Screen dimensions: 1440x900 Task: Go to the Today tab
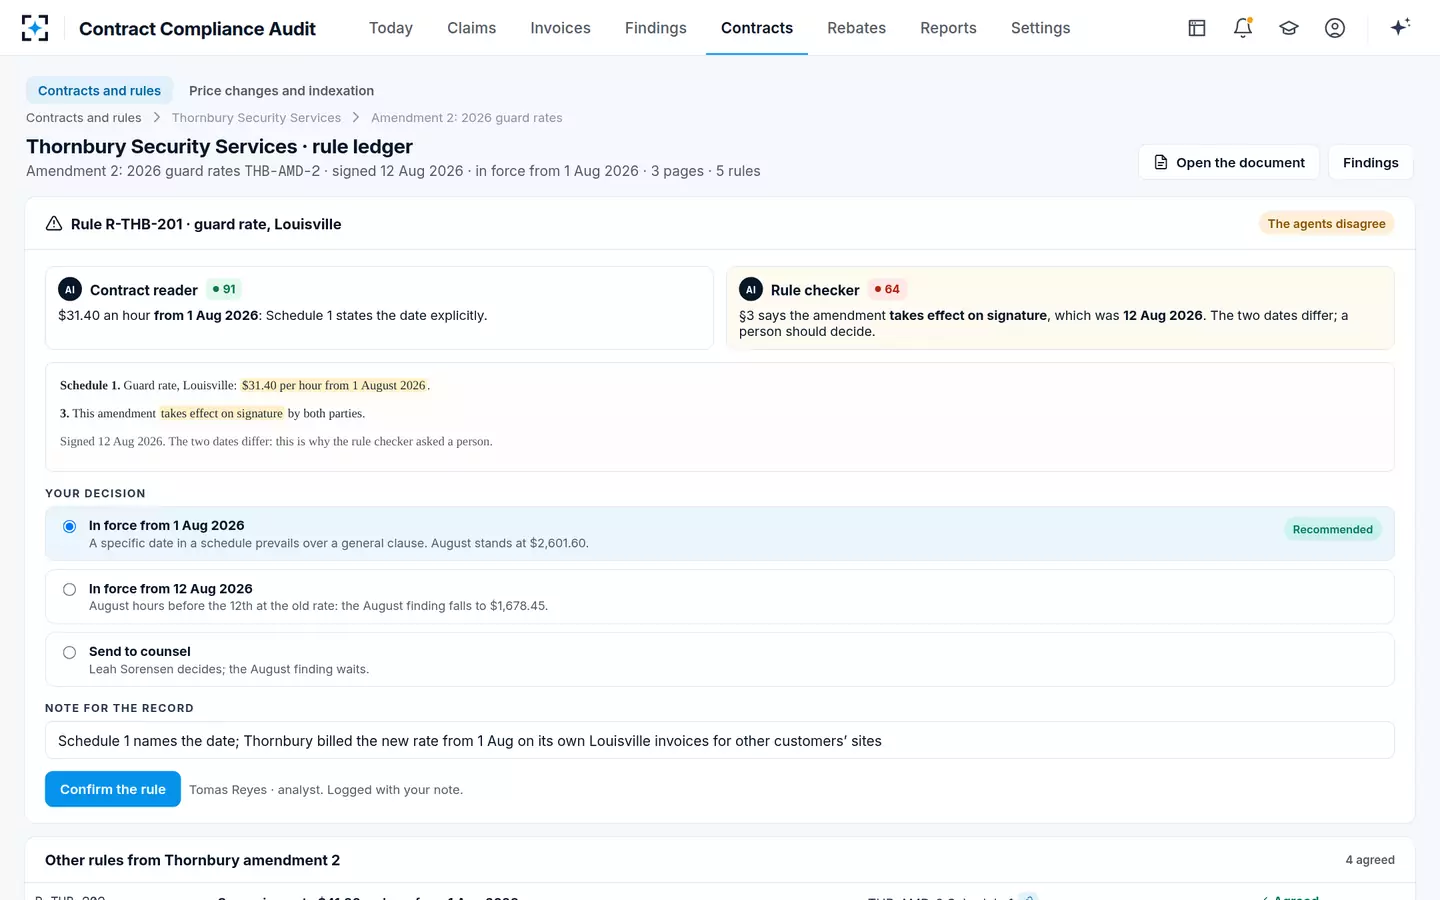(391, 28)
